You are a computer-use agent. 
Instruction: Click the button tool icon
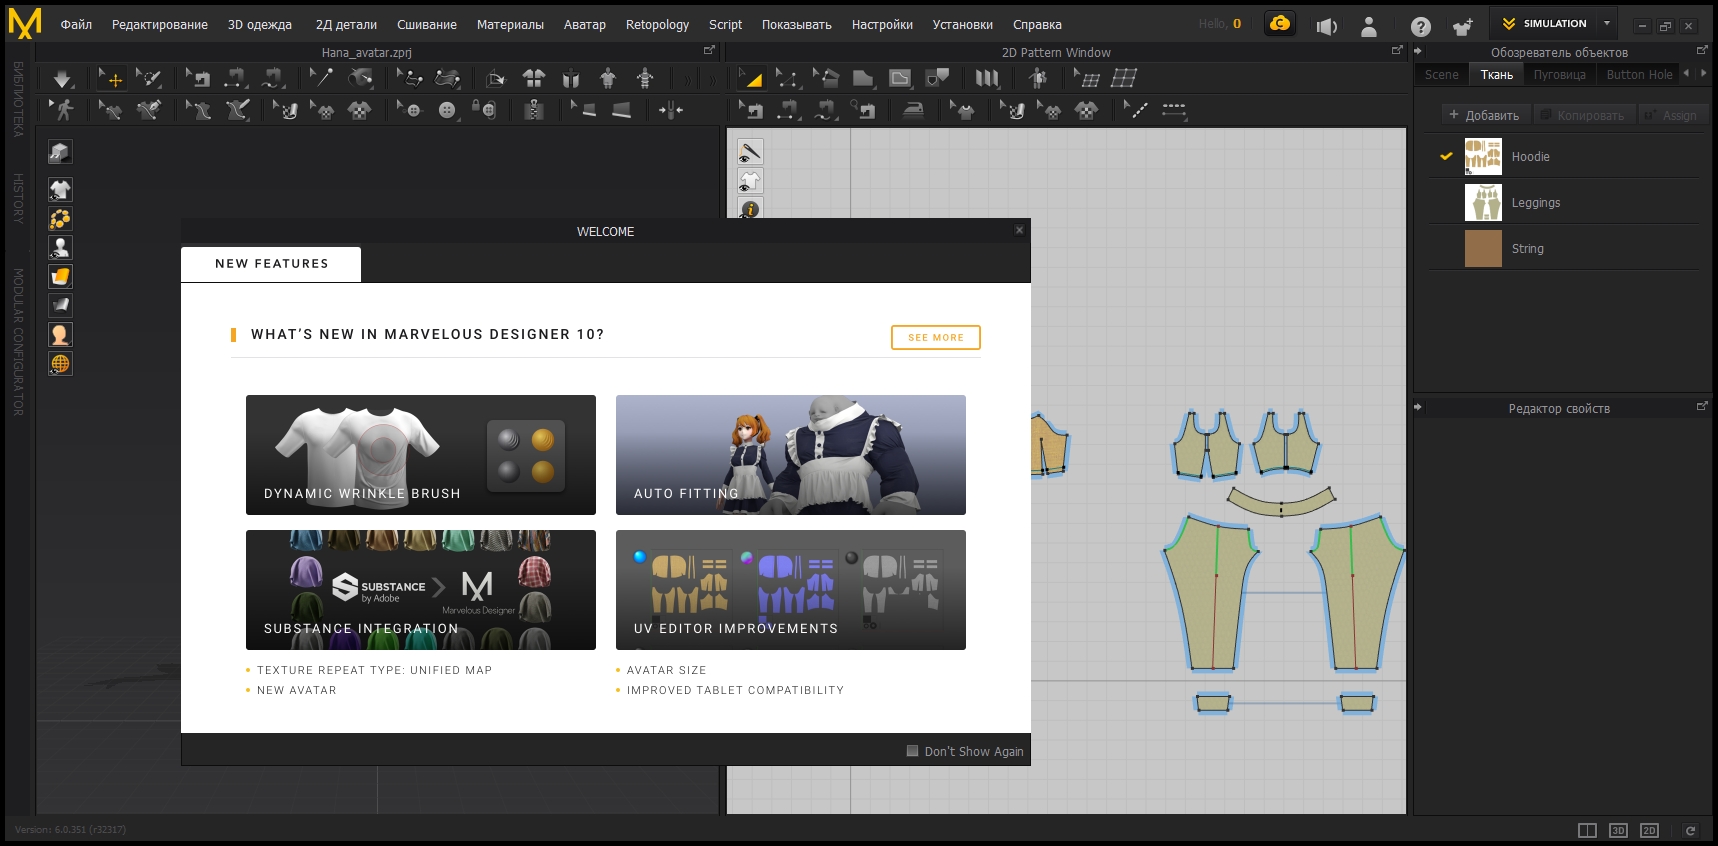447,110
